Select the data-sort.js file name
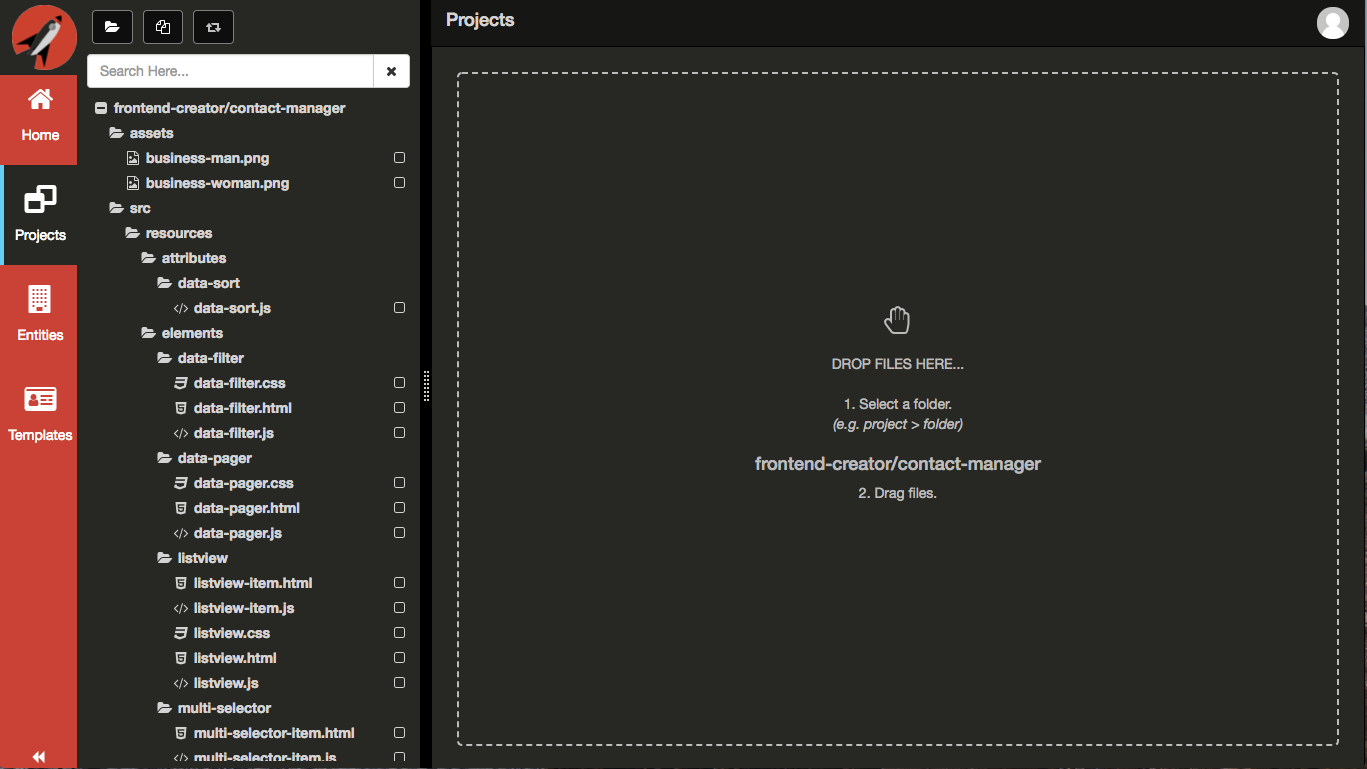Image resolution: width=1367 pixels, height=769 pixels. click(232, 308)
